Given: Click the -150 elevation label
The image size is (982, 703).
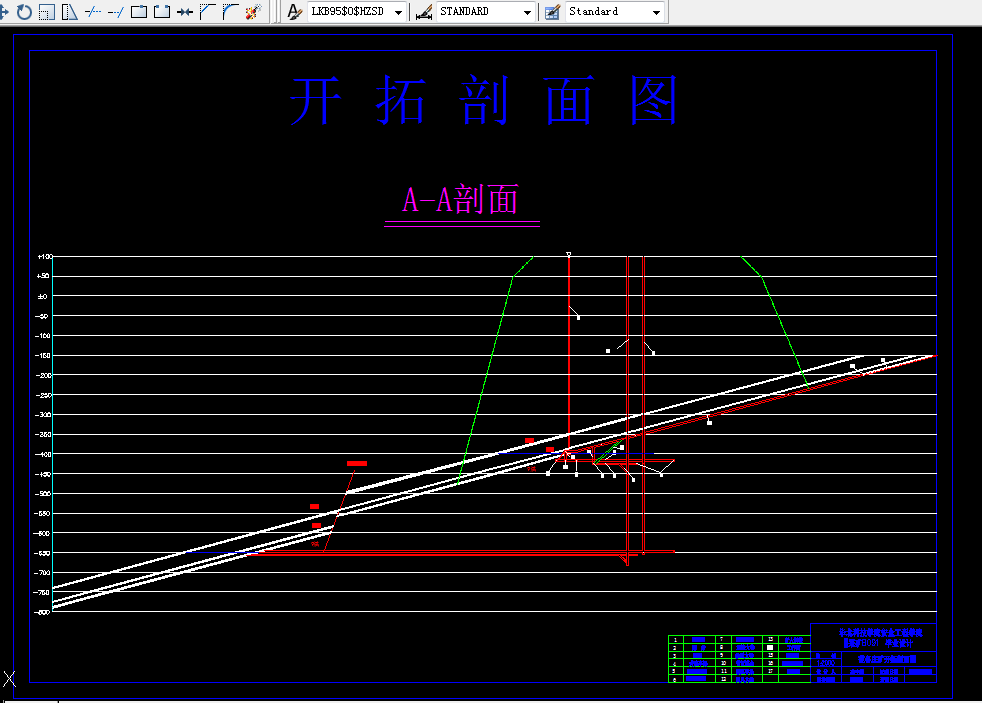Looking at the screenshot, I should click(43, 356).
